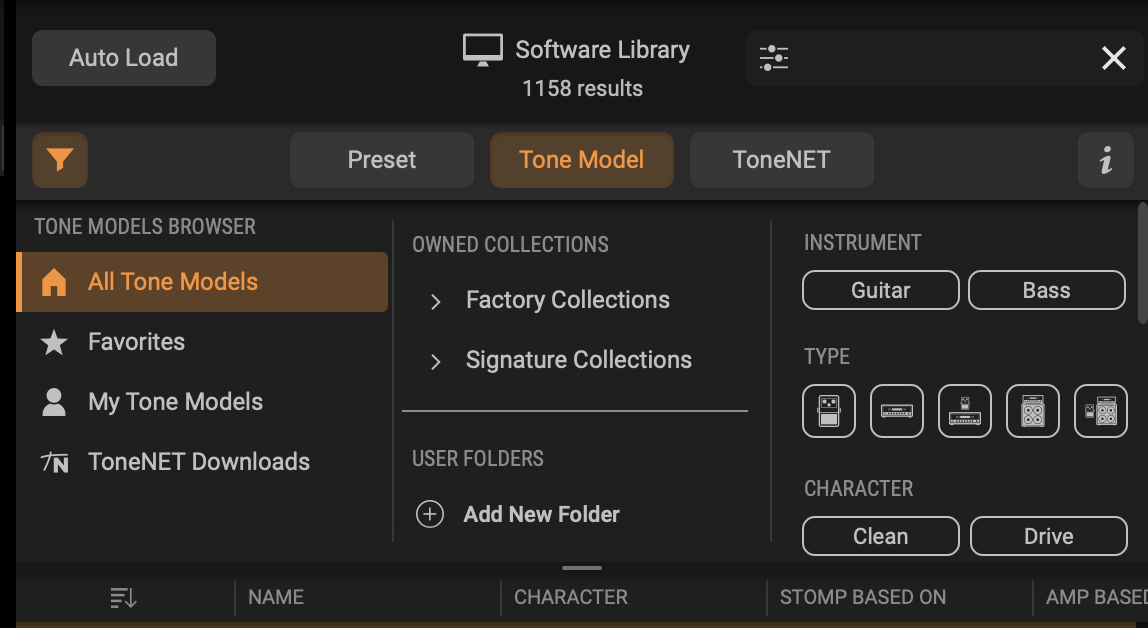Open the sliders settings icon in the search bar
The height and width of the screenshot is (628, 1148).
point(774,58)
